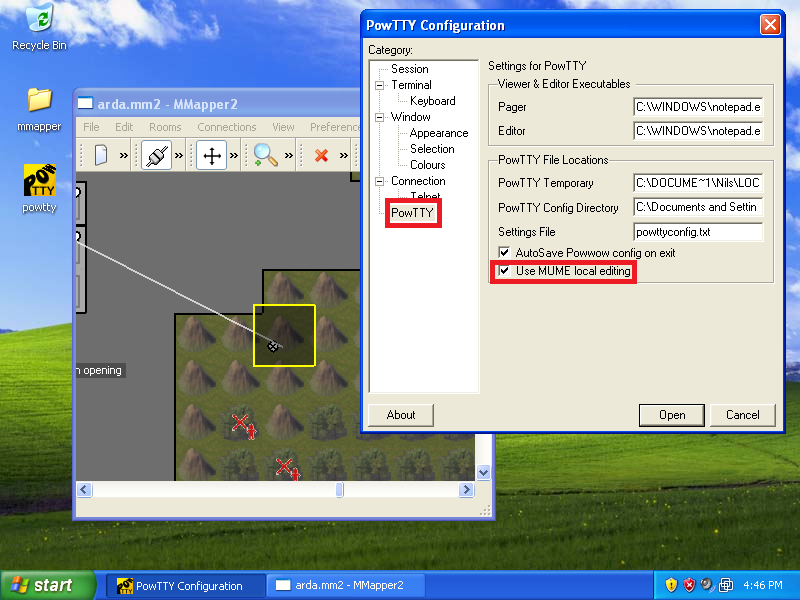Open the mmapper folder on desktop
The height and width of the screenshot is (600, 800).
[39, 109]
